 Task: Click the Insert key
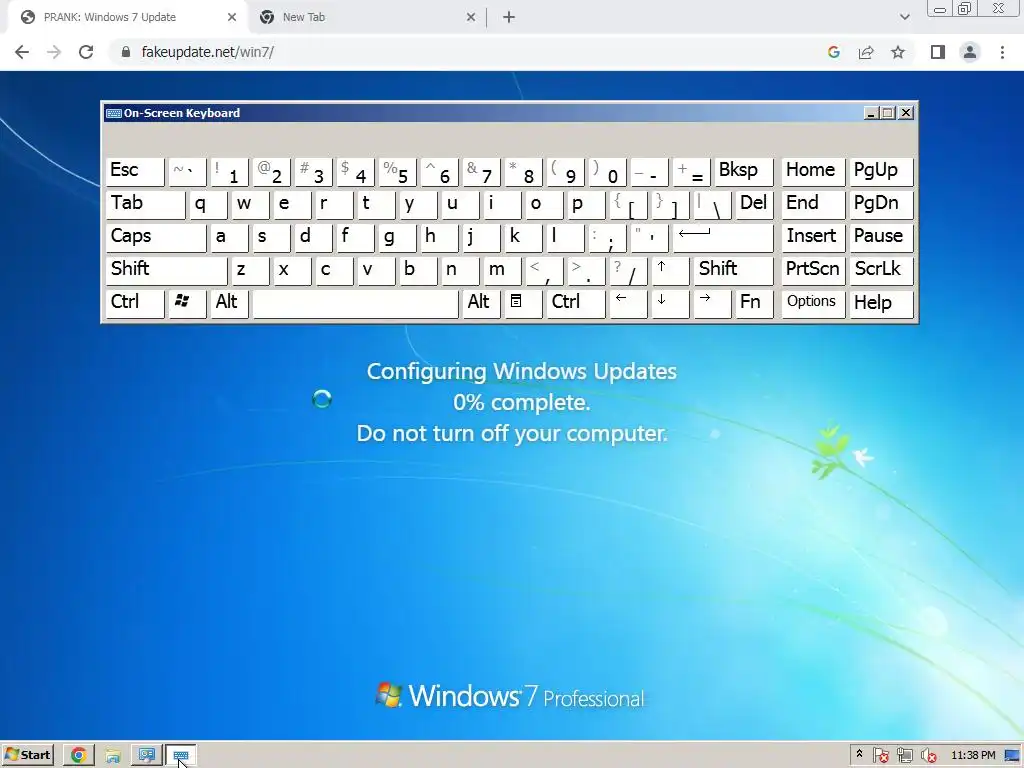point(813,238)
